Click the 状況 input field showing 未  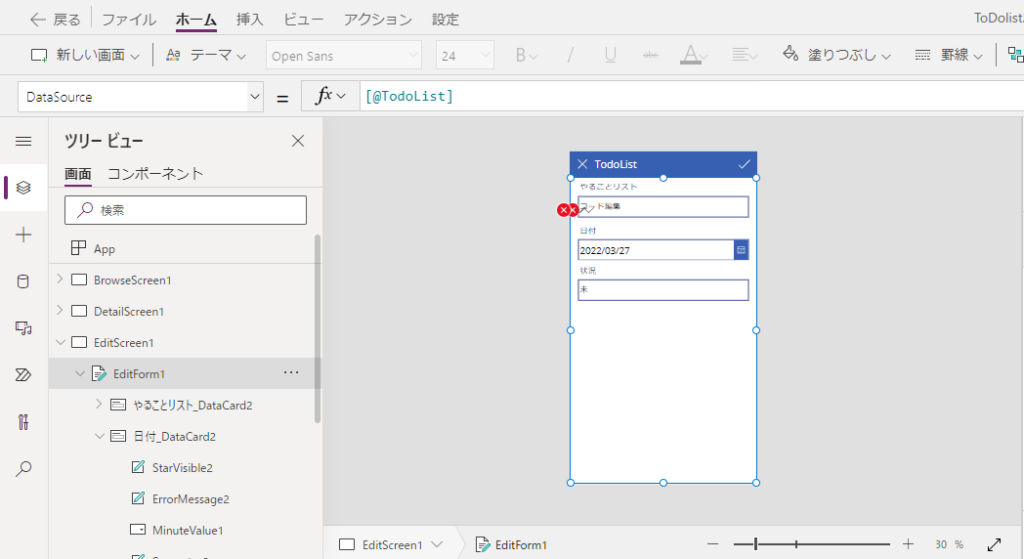(x=663, y=290)
